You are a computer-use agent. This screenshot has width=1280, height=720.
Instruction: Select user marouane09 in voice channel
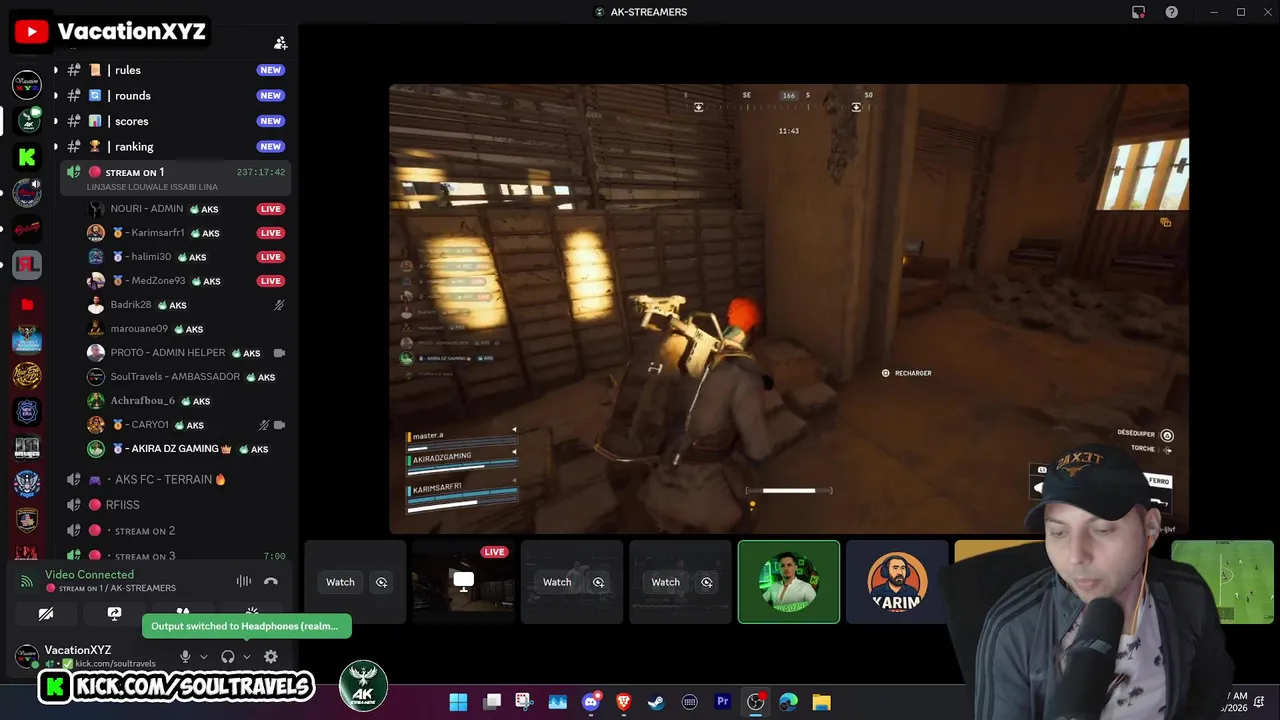(x=186, y=329)
